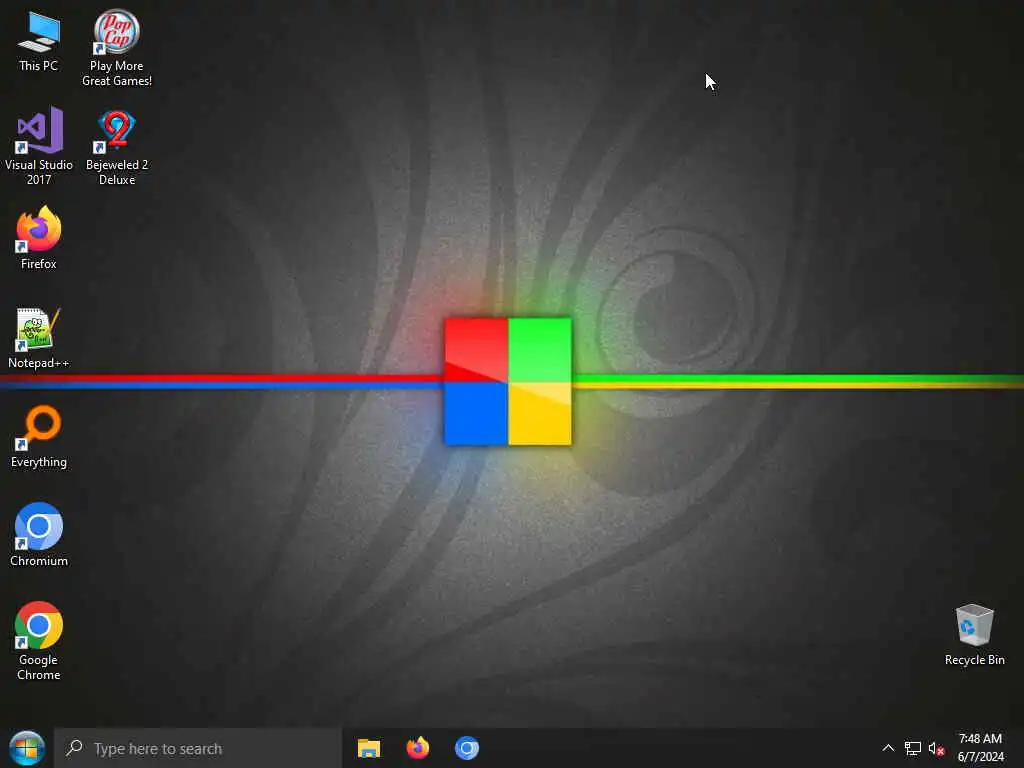Select the PopCap Play More Great Games shortcut
The width and height of the screenshot is (1024, 768).
click(116, 48)
